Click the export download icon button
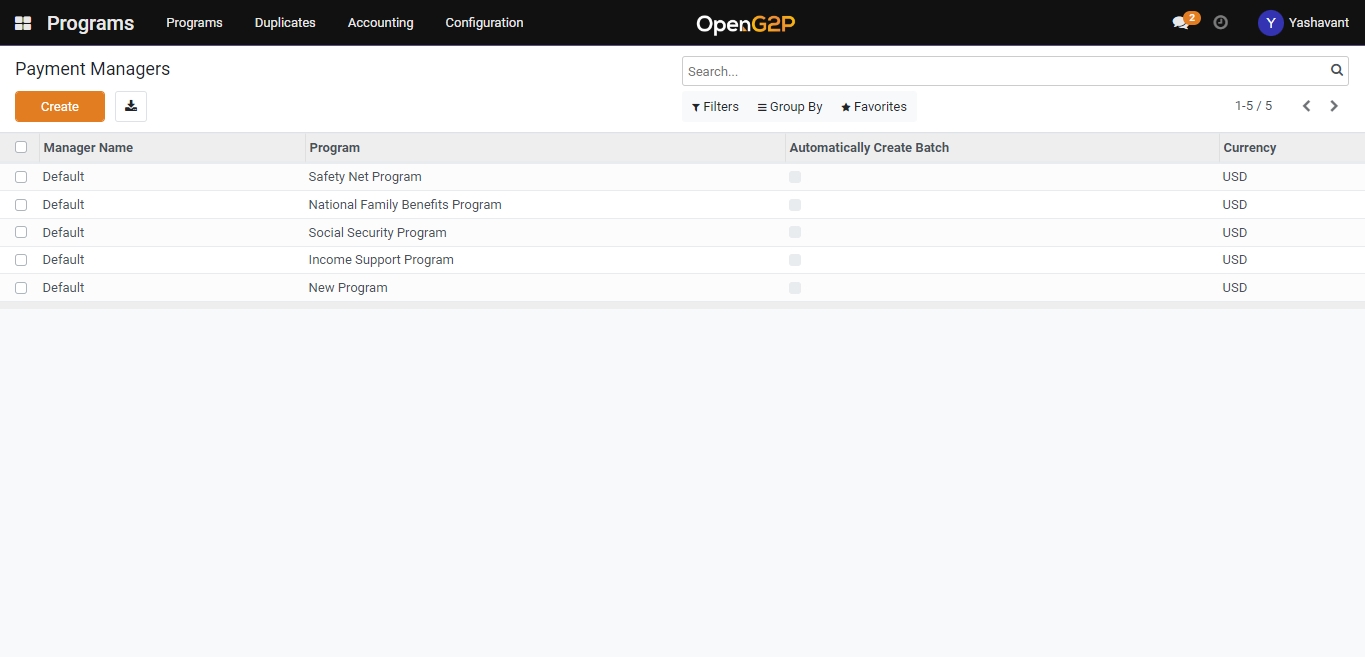The image size is (1365, 657). [x=131, y=107]
